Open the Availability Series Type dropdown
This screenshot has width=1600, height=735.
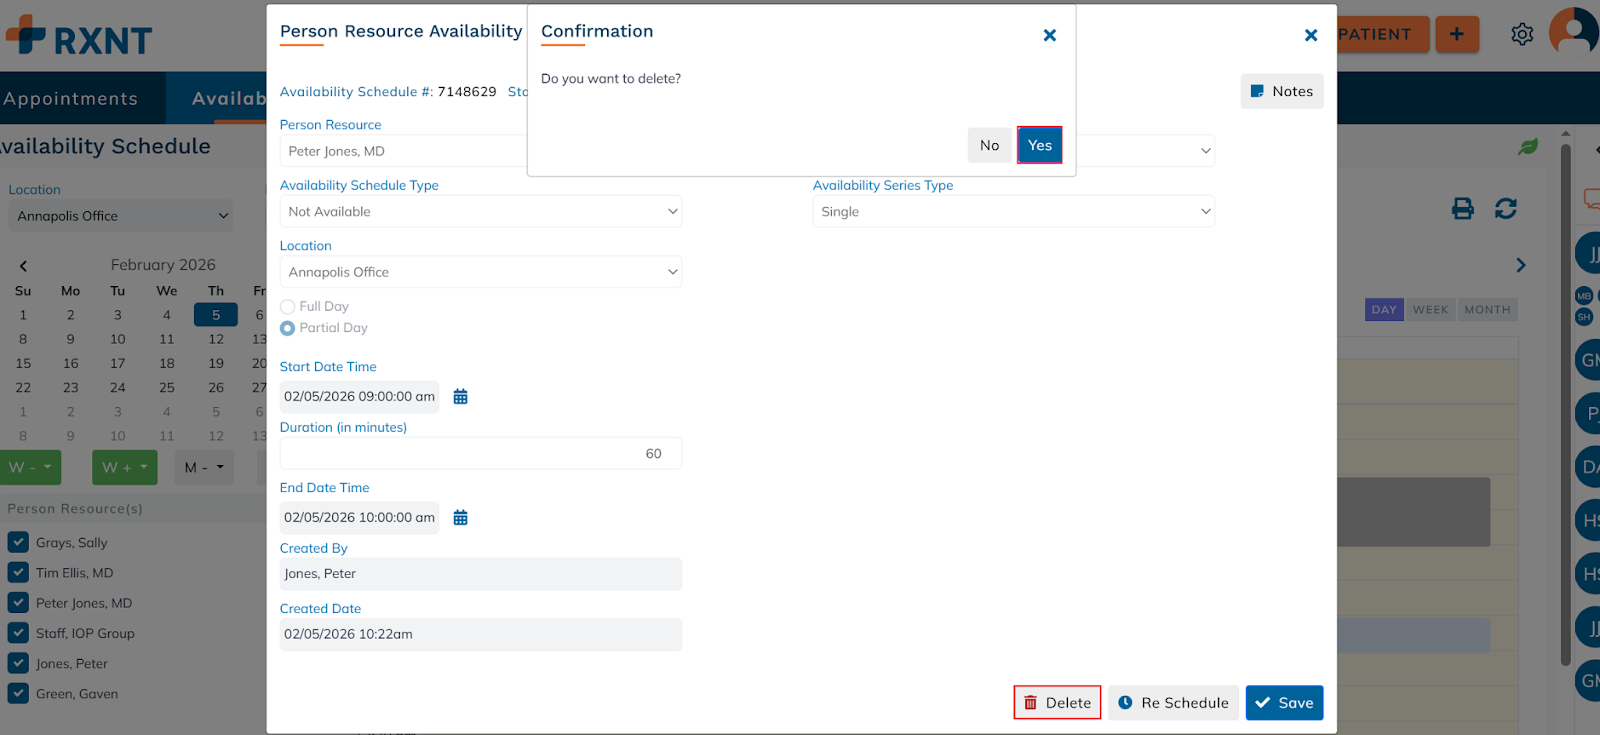click(1013, 212)
